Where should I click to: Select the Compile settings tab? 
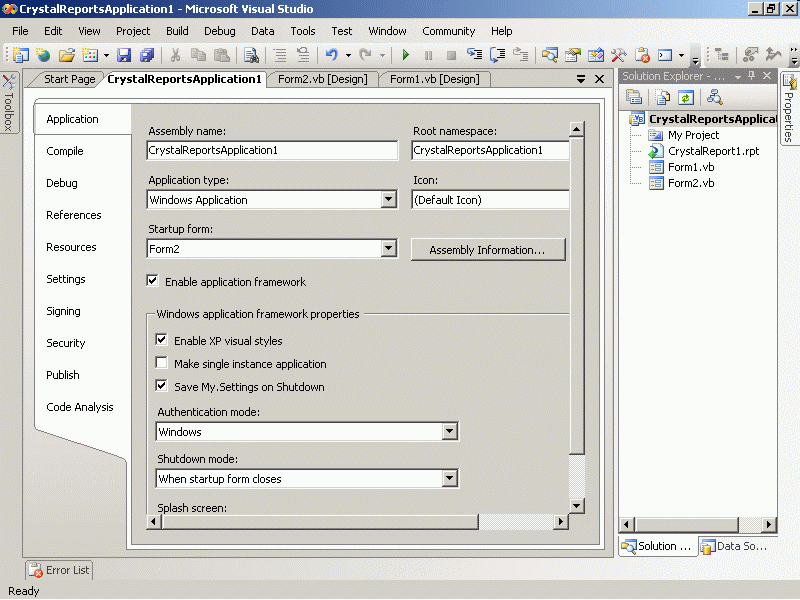(65, 151)
